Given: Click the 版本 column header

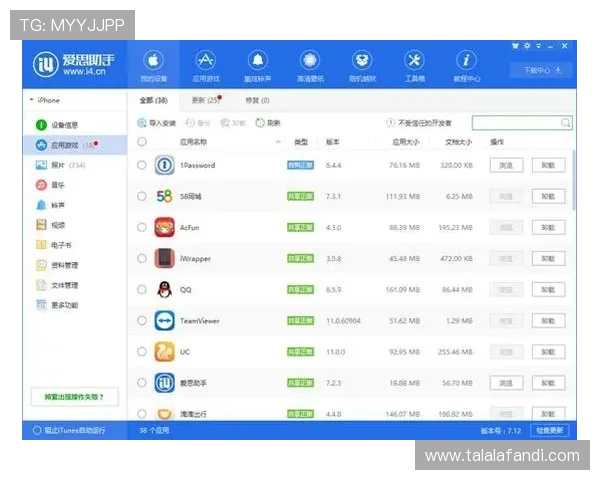Looking at the screenshot, I should click(333, 142).
